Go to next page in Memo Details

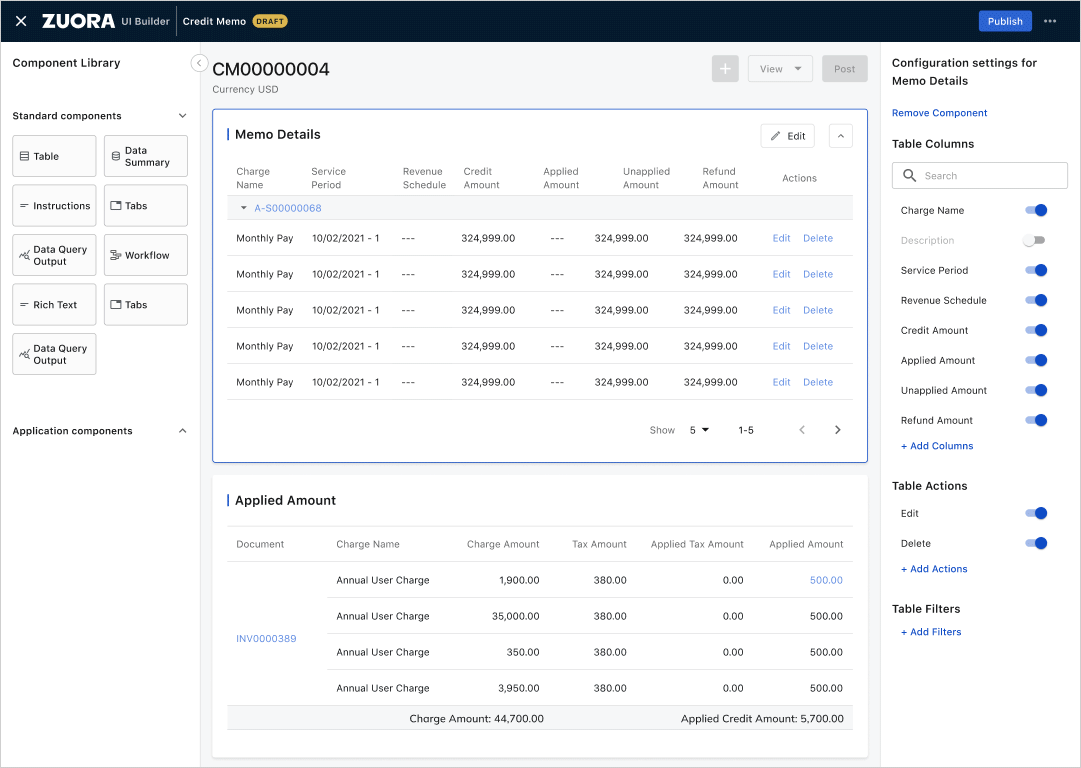coord(838,430)
